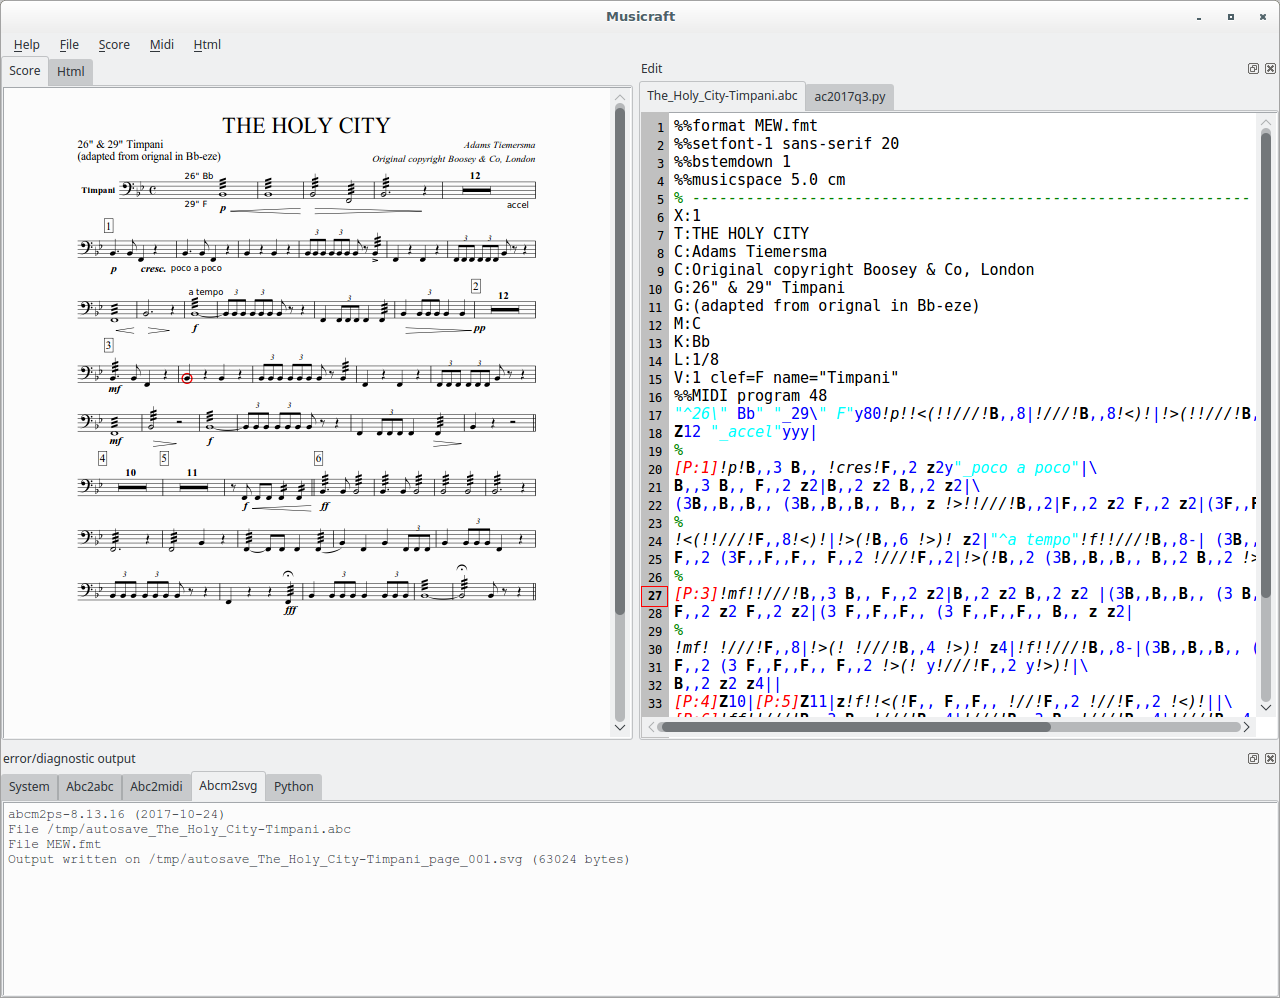The width and height of the screenshot is (1280, 998).
Task: Click the 'File MEW.fmt' output line
Action: [x=55, y=844]
